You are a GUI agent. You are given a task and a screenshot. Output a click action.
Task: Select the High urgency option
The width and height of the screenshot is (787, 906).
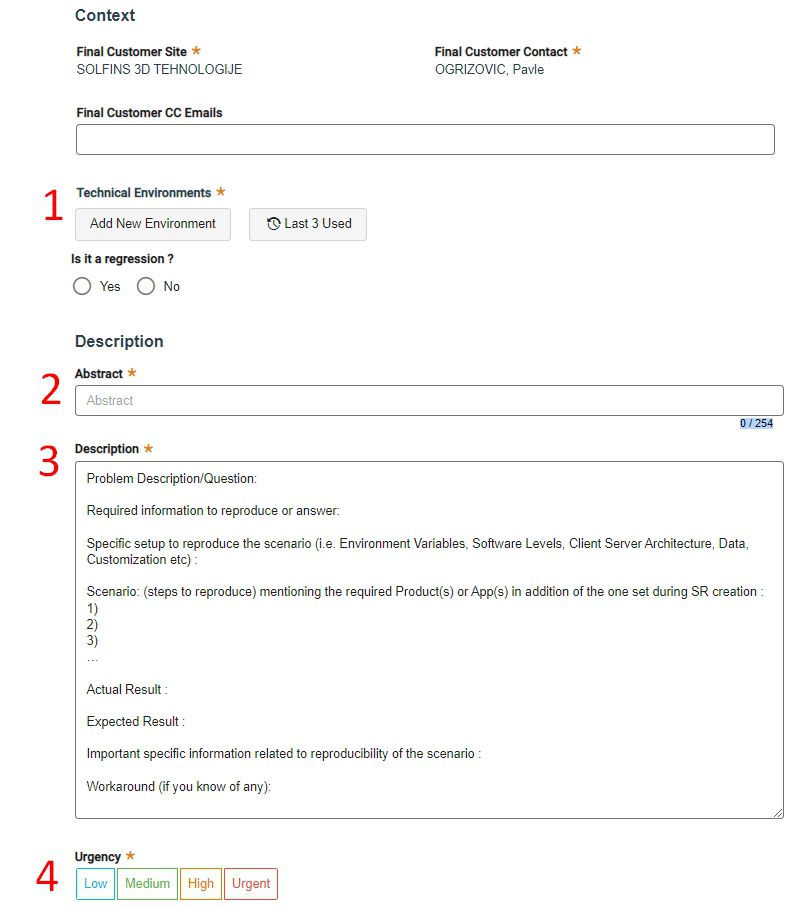[x=200, y=884]
